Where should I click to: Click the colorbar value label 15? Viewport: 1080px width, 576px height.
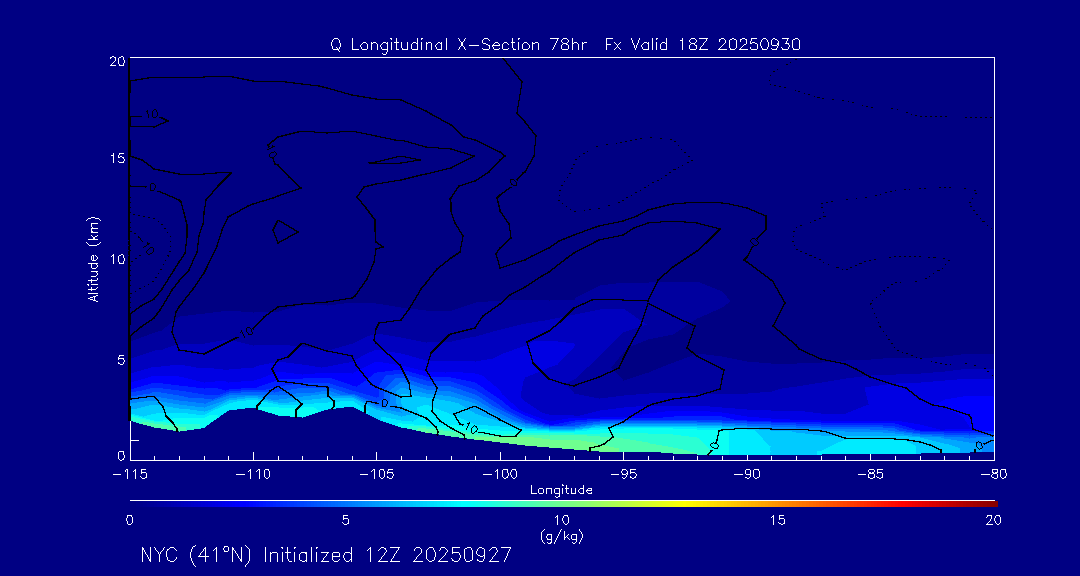click(777, 520)
